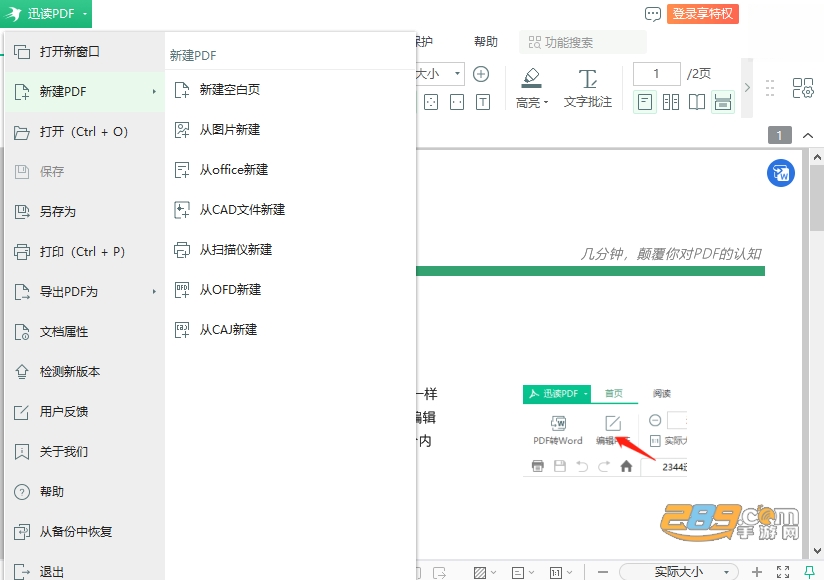This screenshot has width=824, height=580.
Task: Expand the 导出PDF为 submenu arrow
Action: click(154, 292)
